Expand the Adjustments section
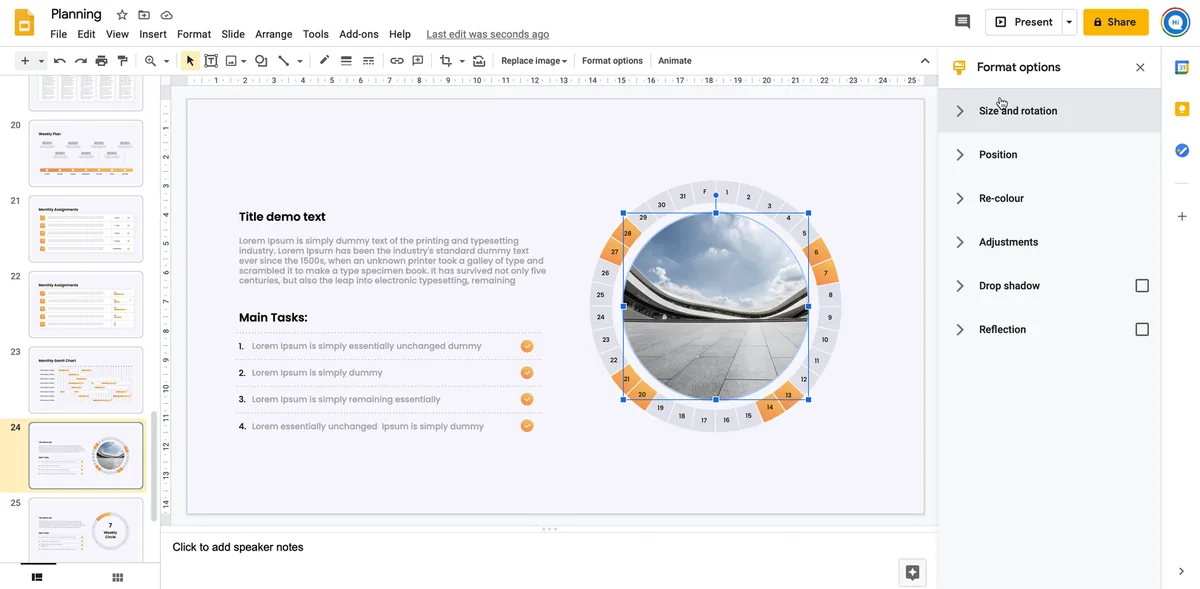This screenshot has width=1200, height=589. 1049,242
